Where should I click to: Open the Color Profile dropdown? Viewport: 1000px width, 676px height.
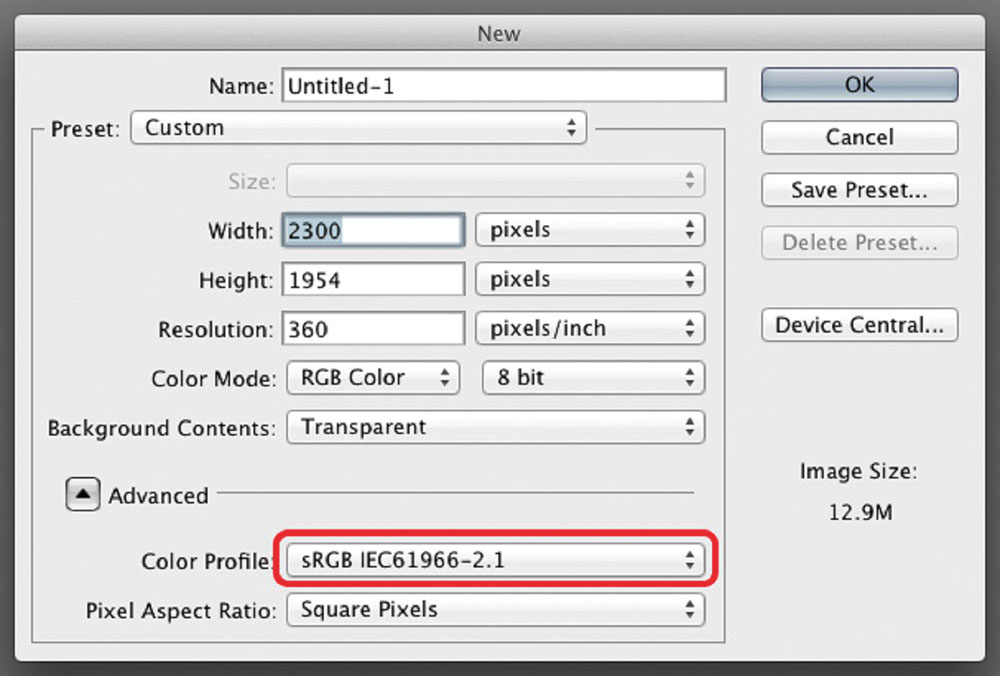[495, 560]
